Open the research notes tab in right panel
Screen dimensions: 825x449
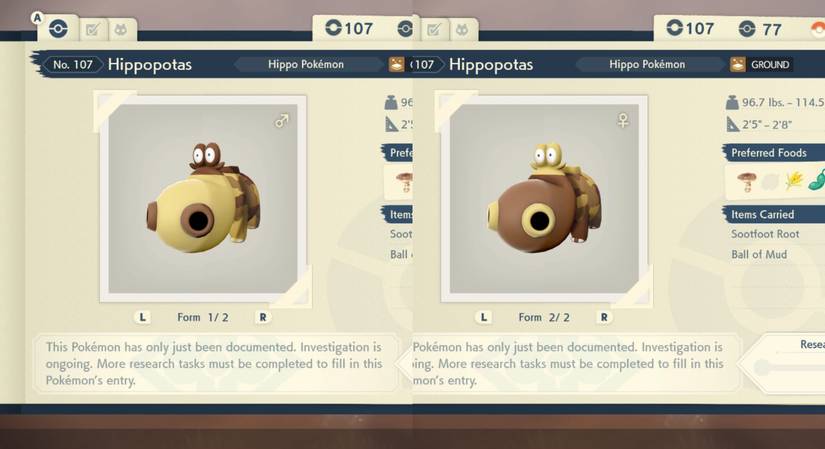coord(434,30)
